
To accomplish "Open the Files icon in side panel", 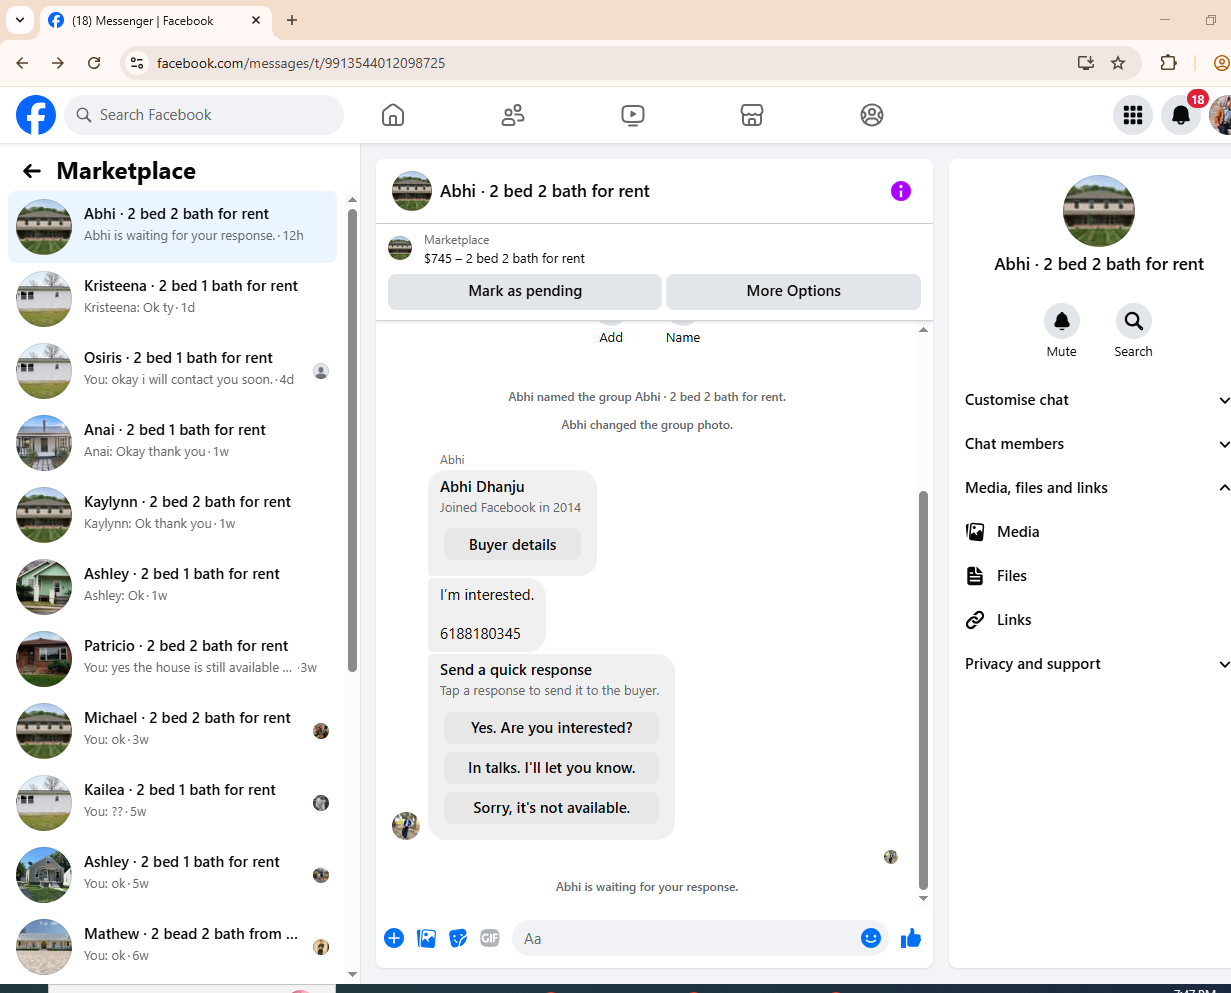I will tap(975, 576).
